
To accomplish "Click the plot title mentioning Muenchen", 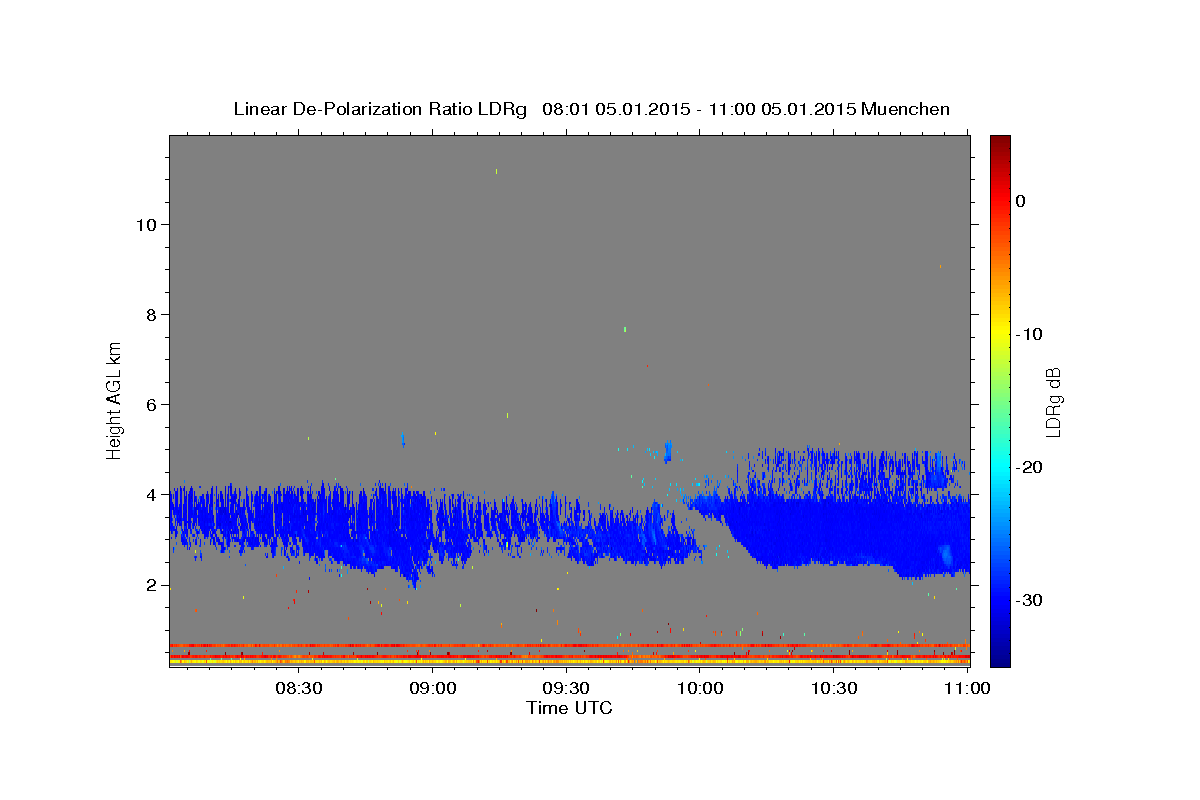I will (x=591, y=109).
